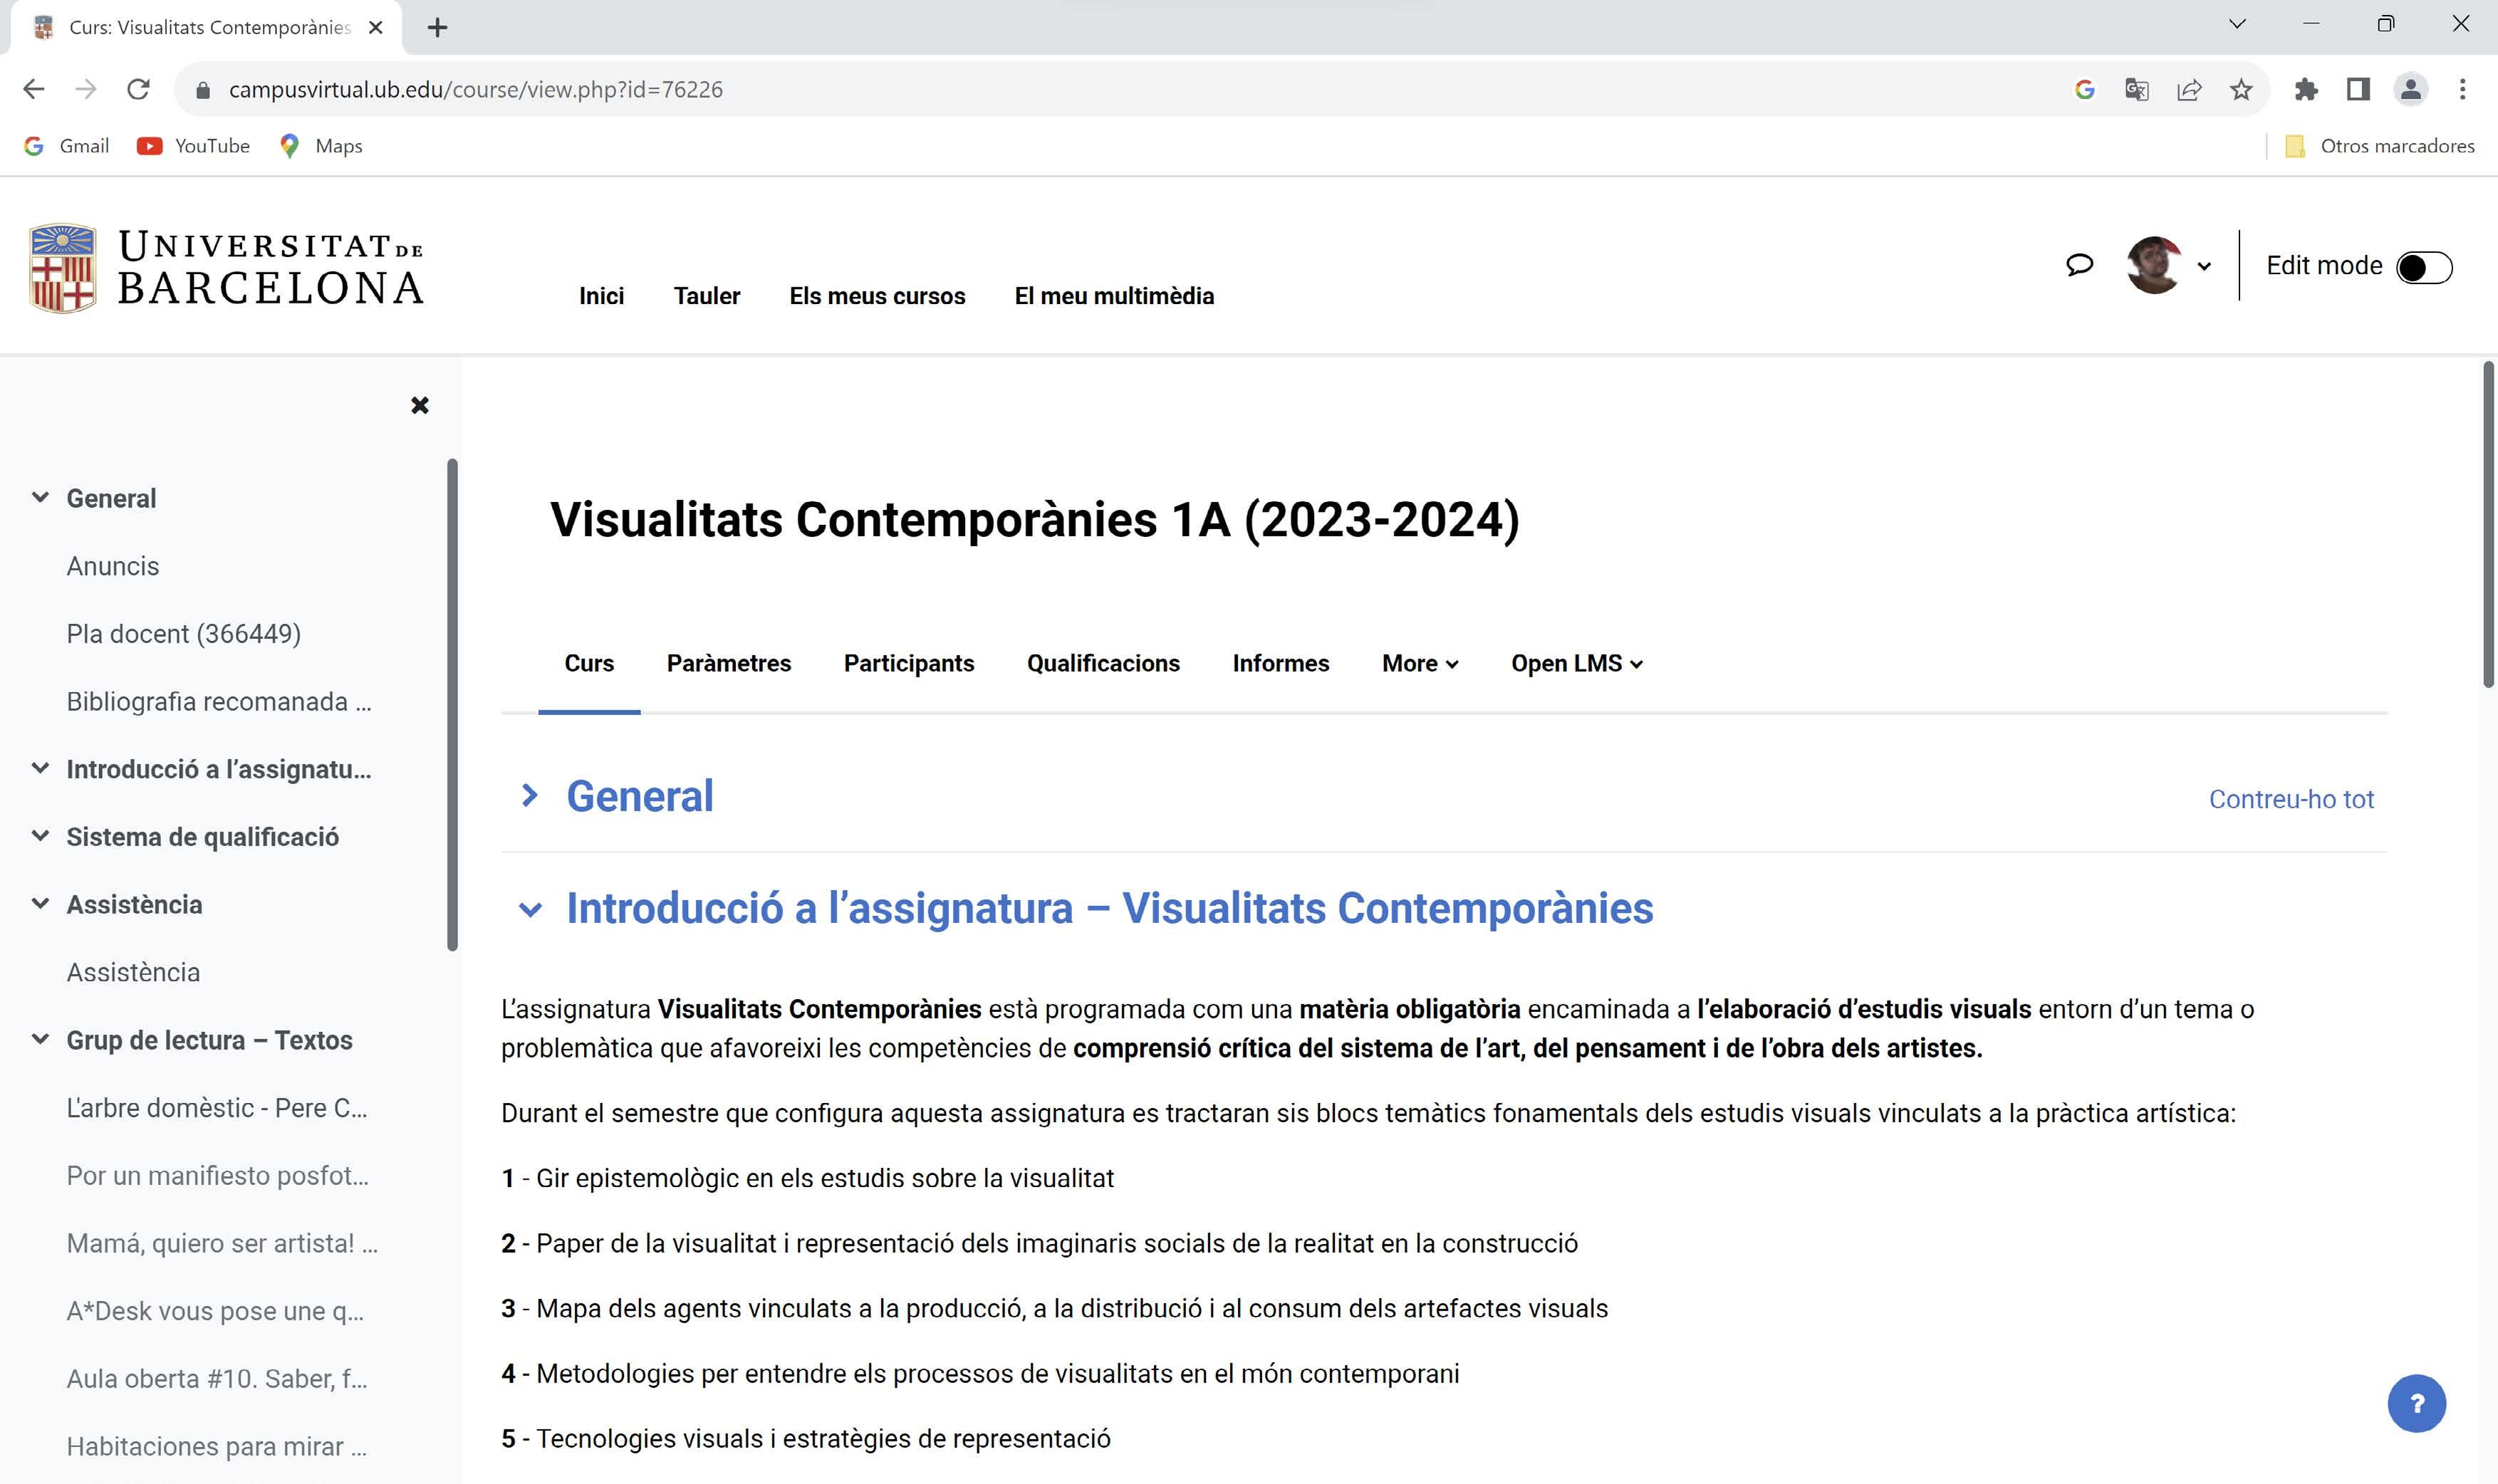Click the blue help question mark button
The image size is (2498, 1484).
point(2416,1403)
